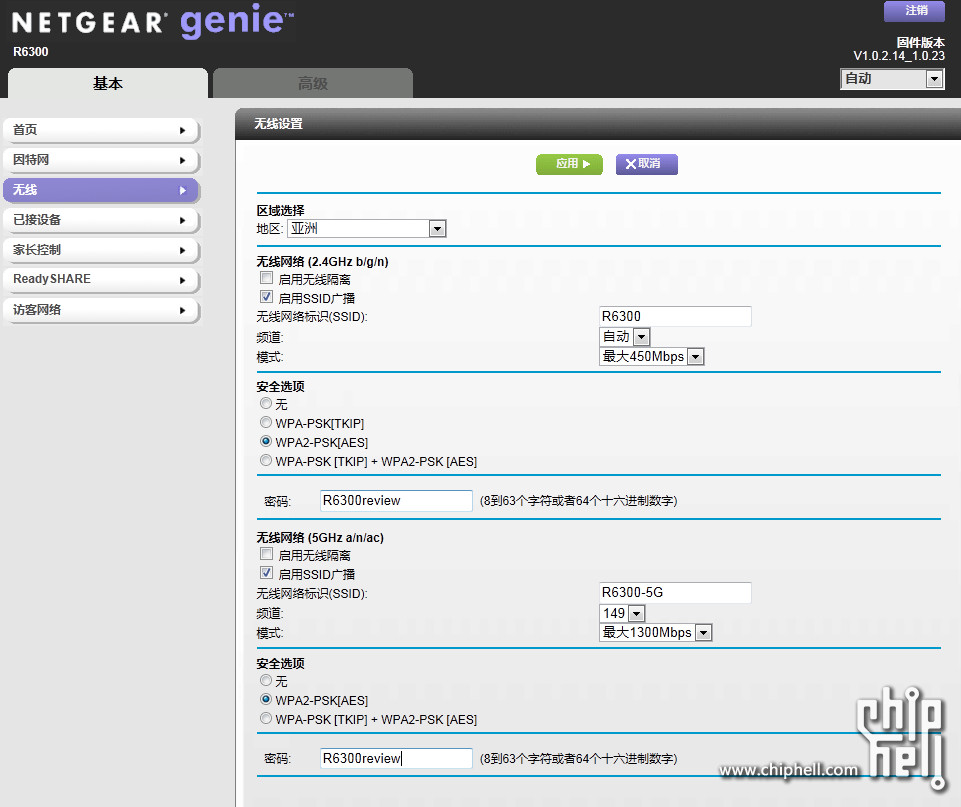Select the 无线 wireless menu item
Viewport: 961px width, 807px height.
click(x=101, y=190)
